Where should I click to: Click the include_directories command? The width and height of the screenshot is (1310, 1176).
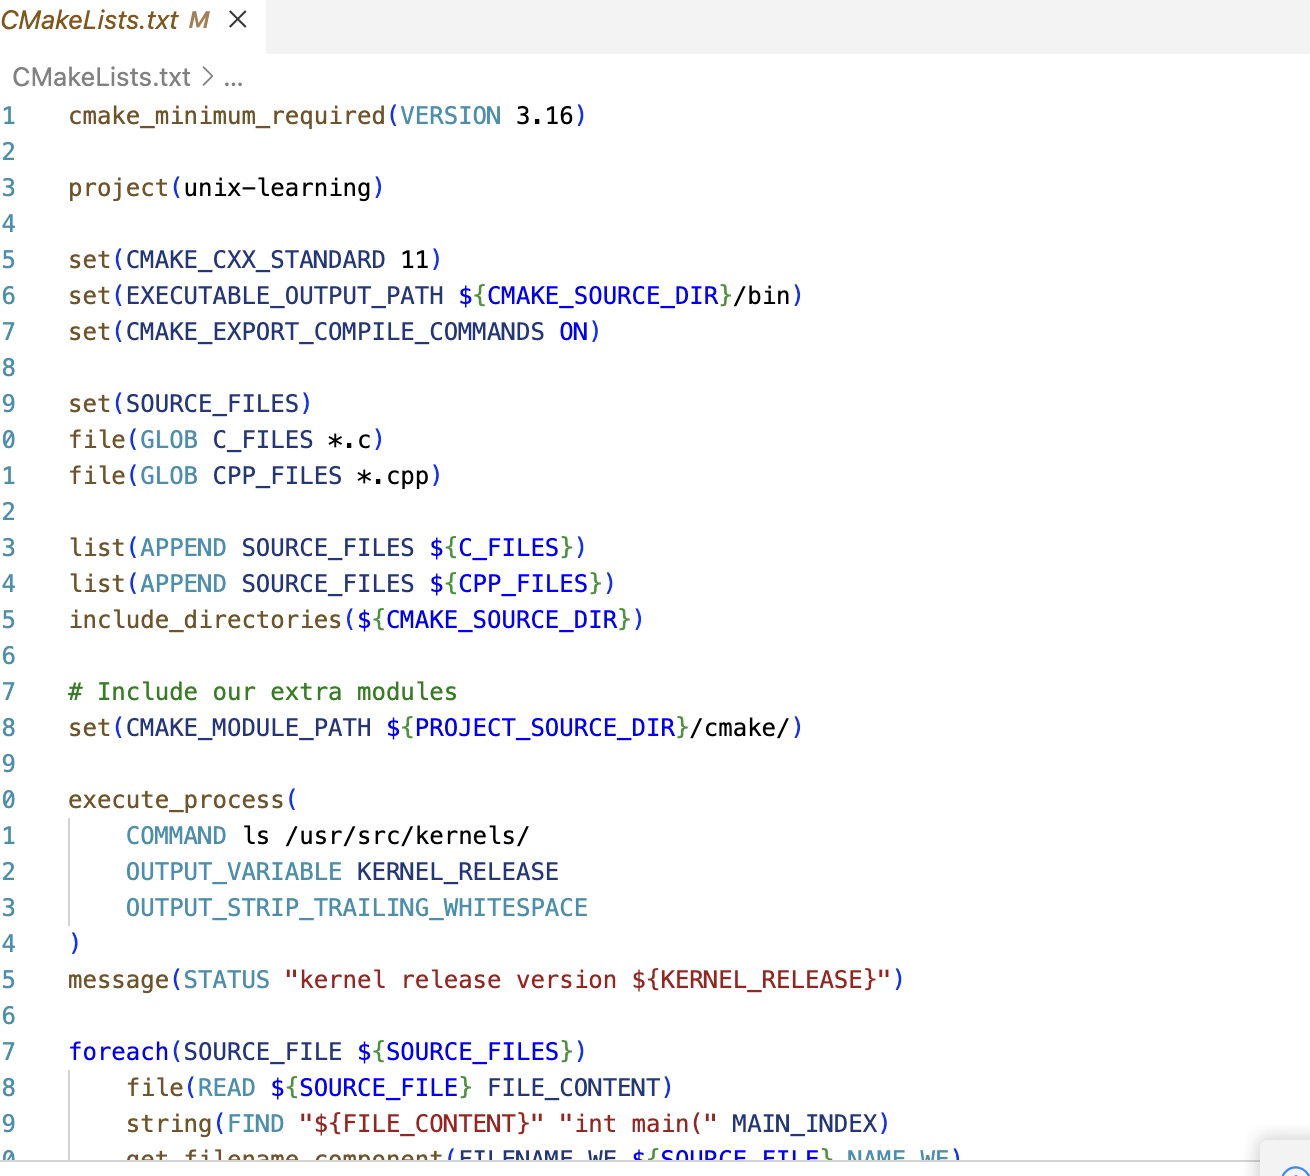pyautogui.click(x=205, y=620)
